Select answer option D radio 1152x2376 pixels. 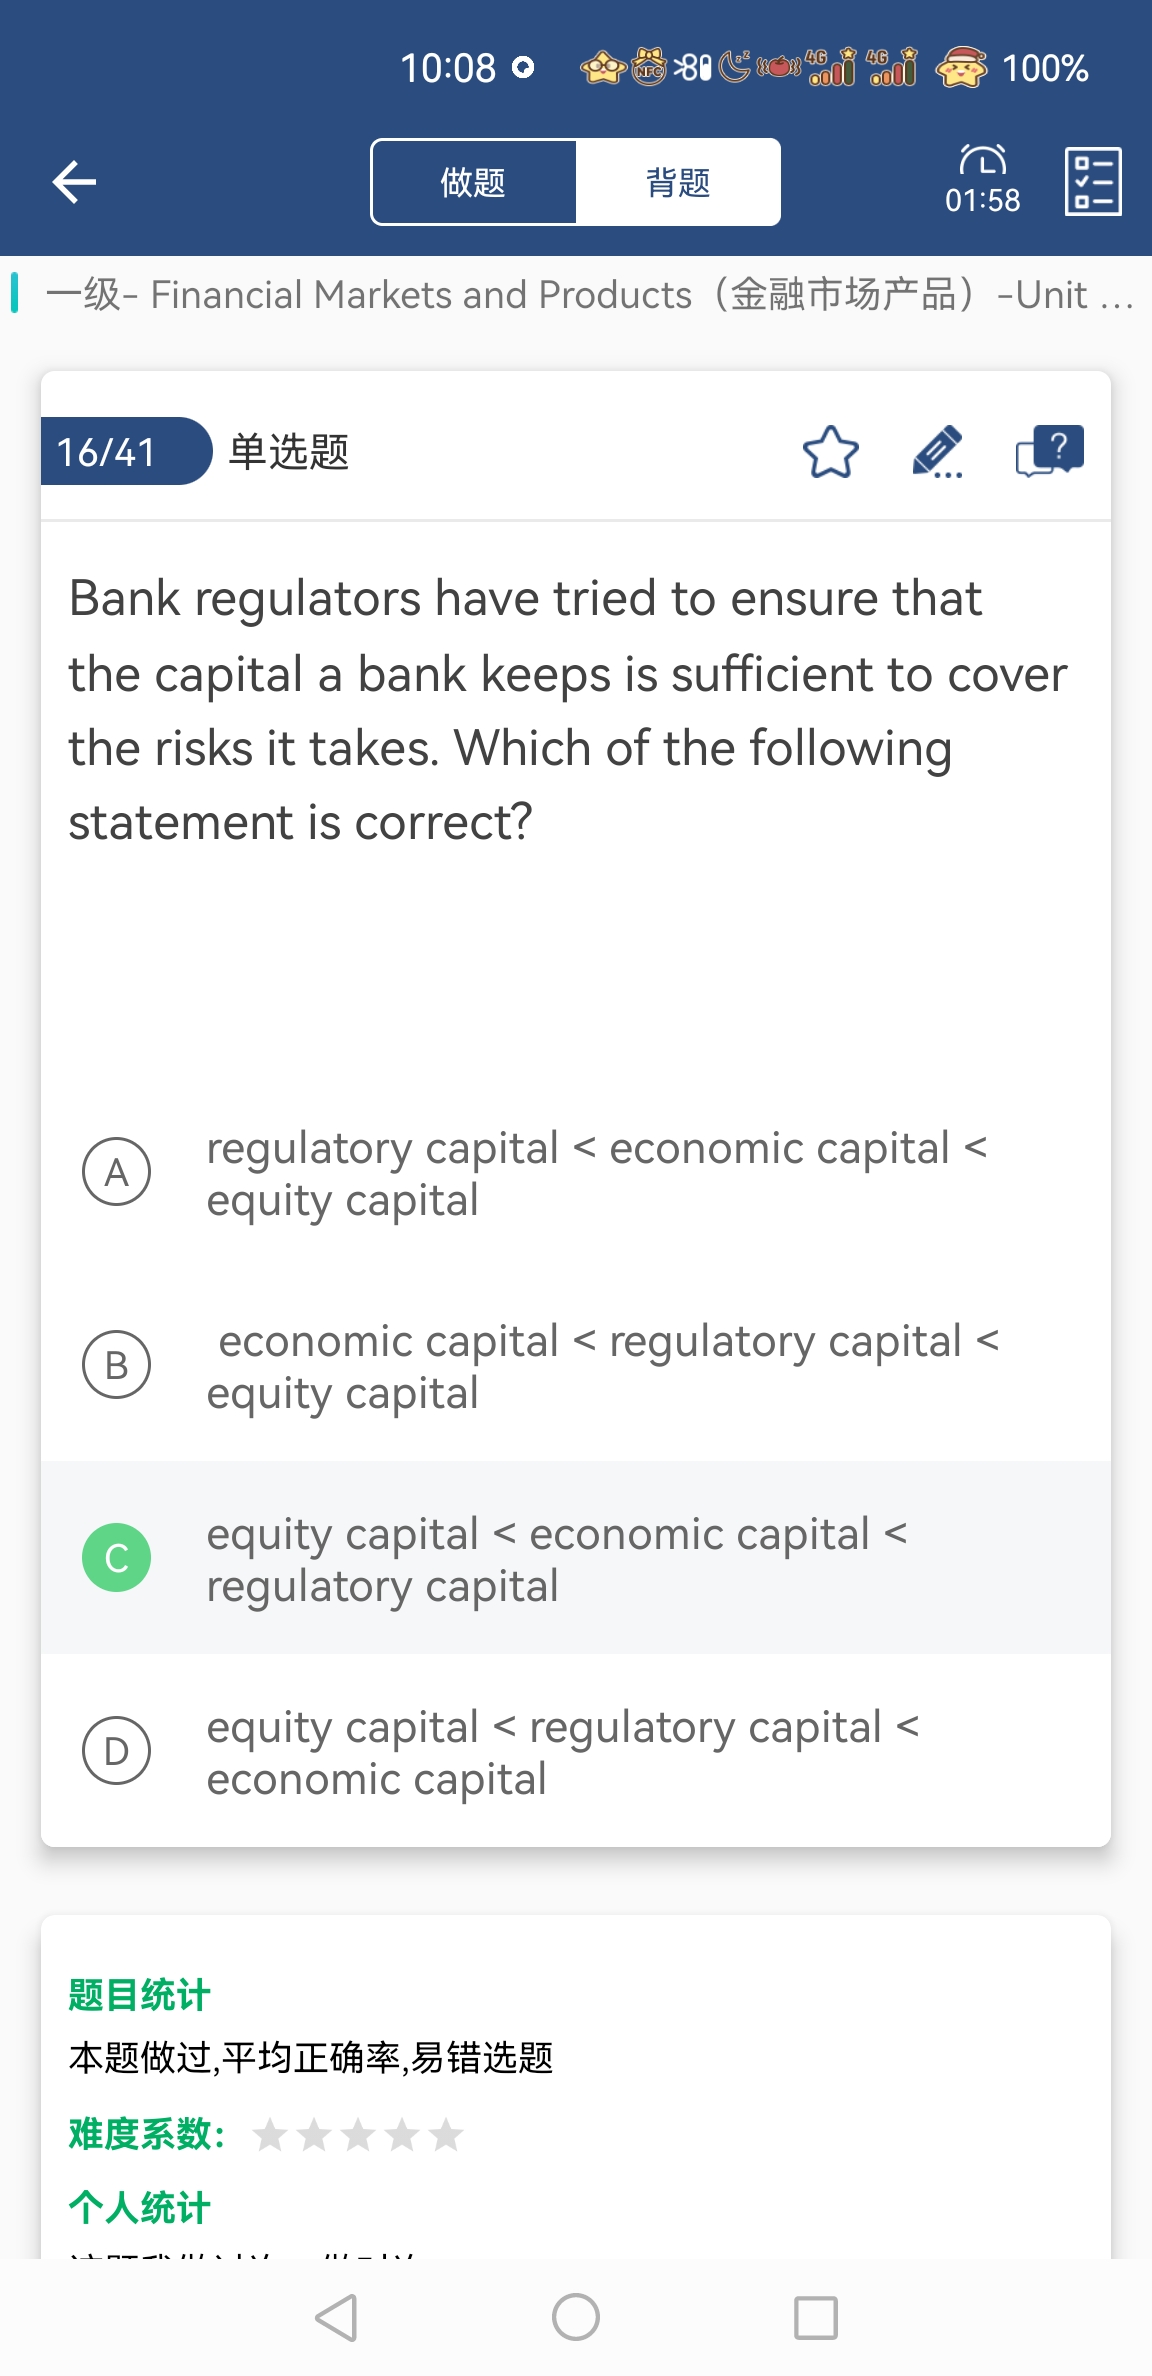117,1750
